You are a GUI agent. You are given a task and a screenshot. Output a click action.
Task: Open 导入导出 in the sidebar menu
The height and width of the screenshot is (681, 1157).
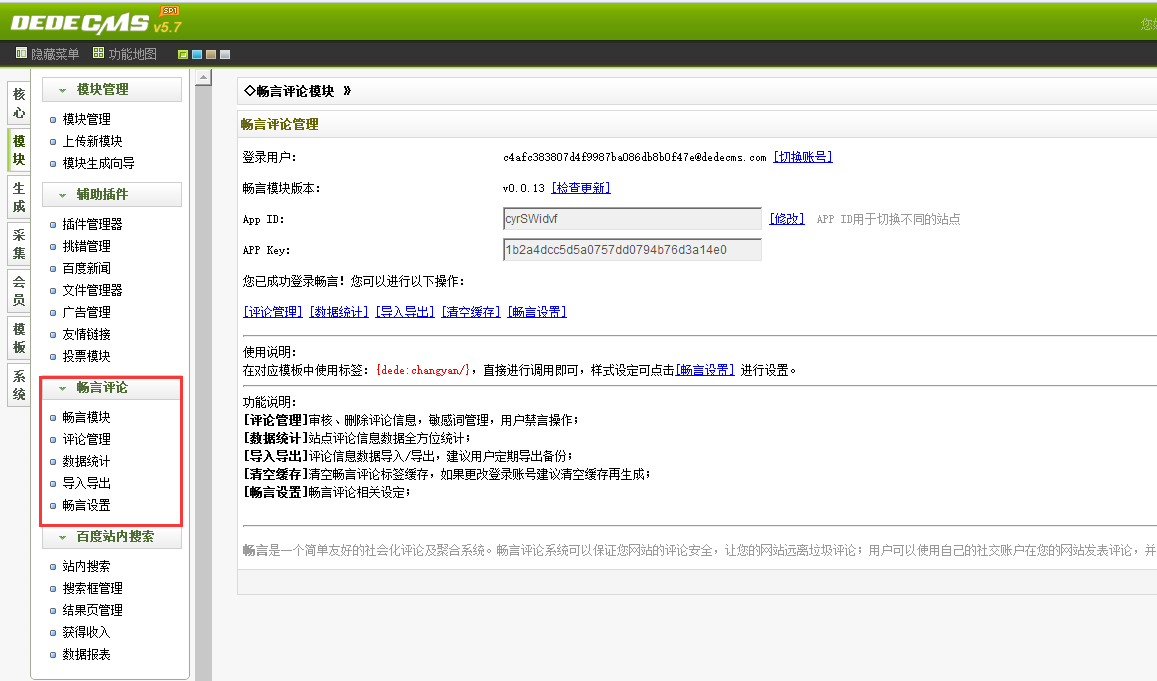click(x=86, y=483)
